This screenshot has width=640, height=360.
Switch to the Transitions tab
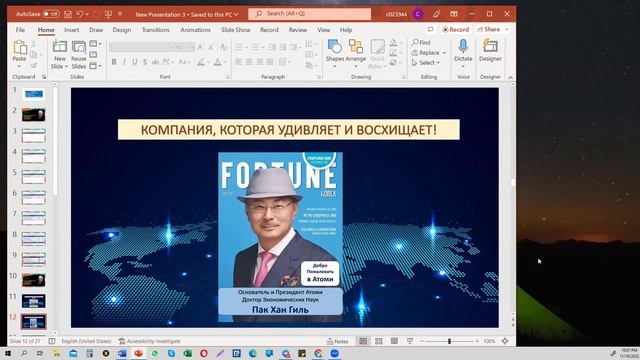[156, 30]
